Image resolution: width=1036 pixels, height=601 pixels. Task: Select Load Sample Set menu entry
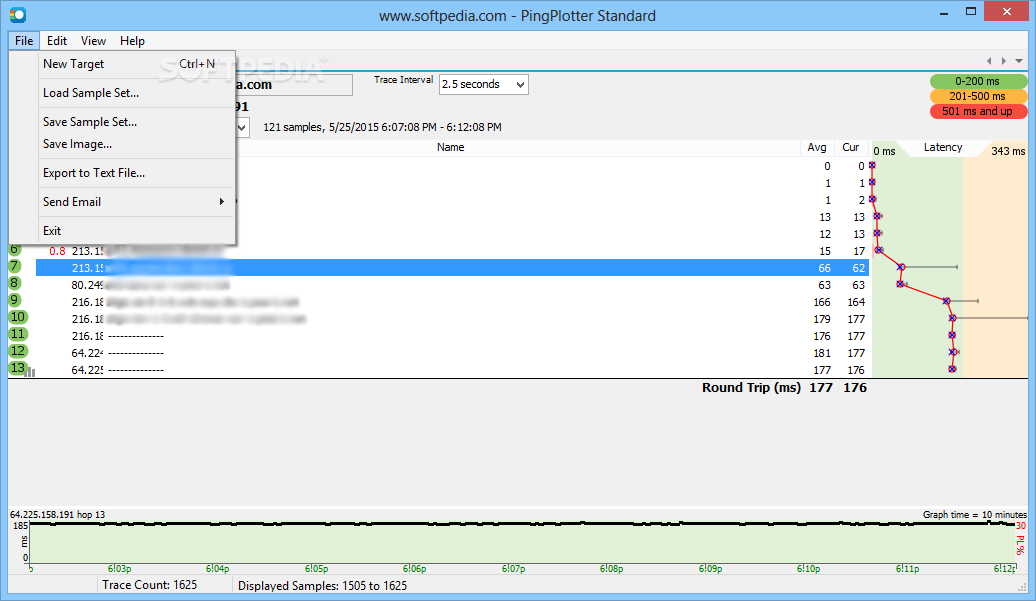point(136,93)
